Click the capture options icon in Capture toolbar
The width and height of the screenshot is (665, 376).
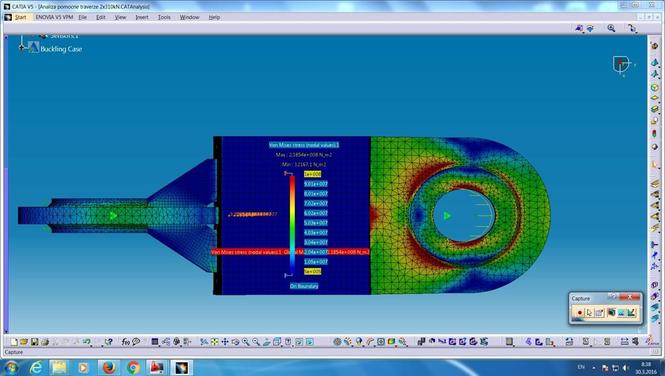point(599,313)
